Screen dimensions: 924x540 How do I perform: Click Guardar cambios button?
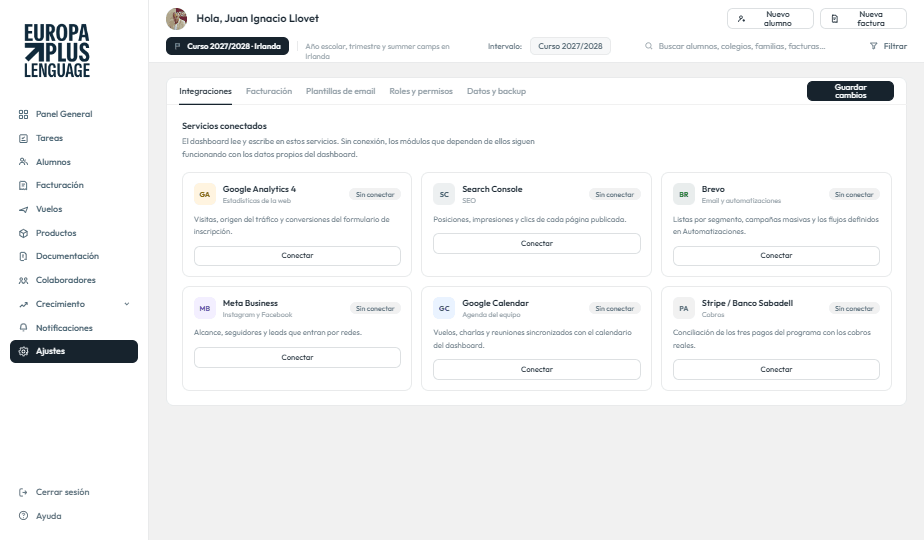pos(850,91)
